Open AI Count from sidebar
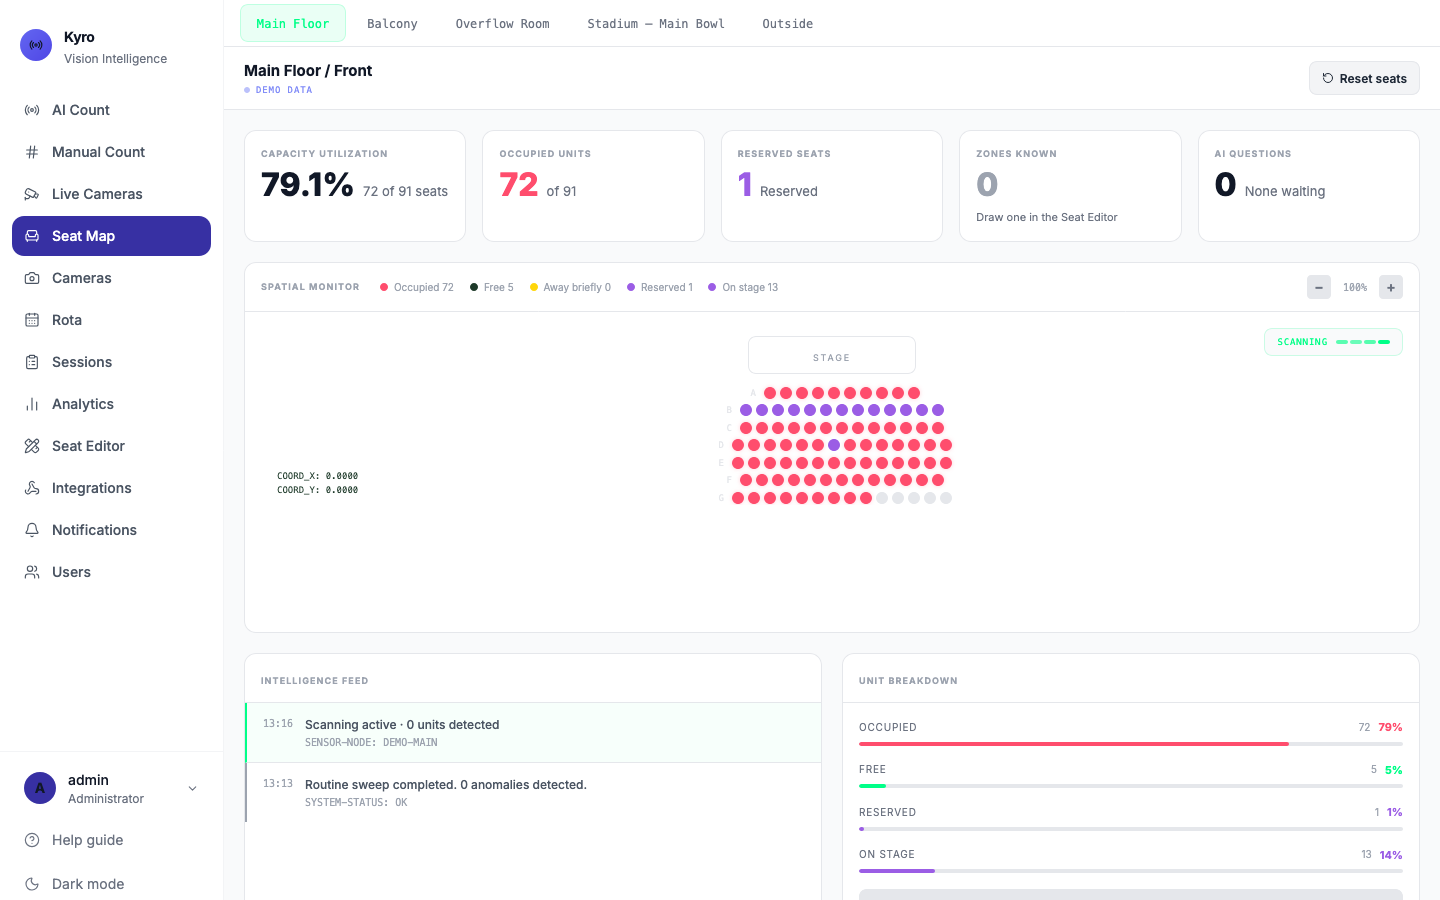The width and height of the screenshot is (1440, 900). 111,110
